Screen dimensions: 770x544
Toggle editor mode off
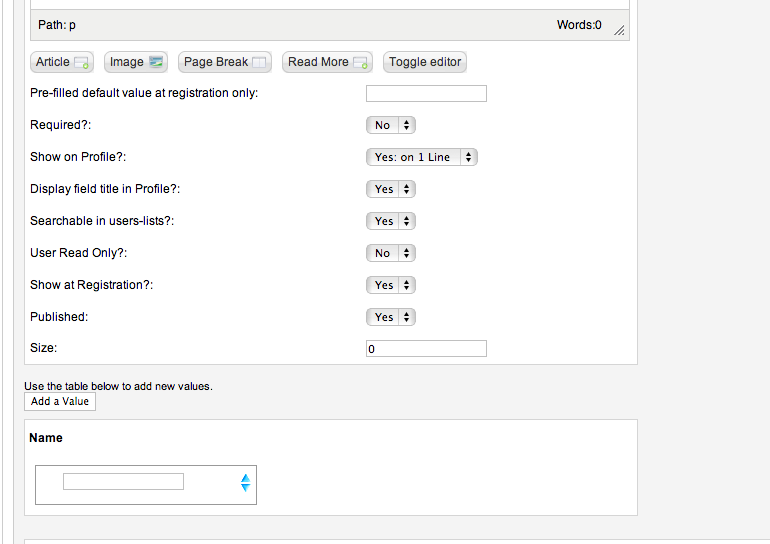[x=425, y=62]
